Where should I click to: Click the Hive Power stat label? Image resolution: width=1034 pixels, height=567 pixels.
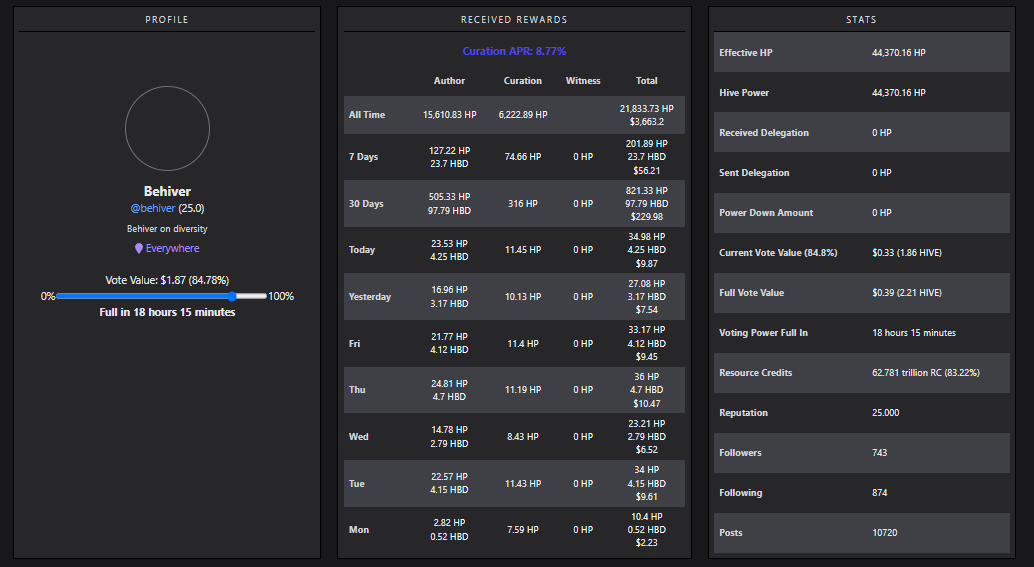(744, 93)
